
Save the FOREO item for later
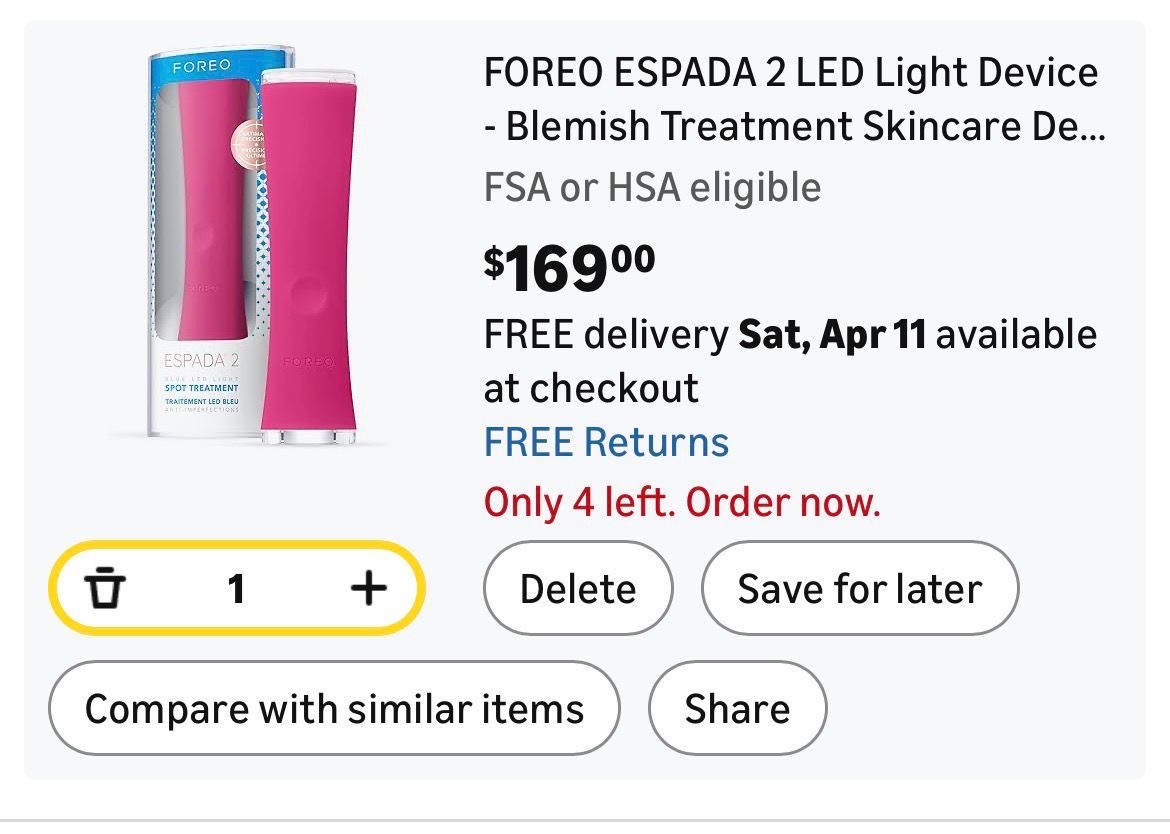pos(859,588)
